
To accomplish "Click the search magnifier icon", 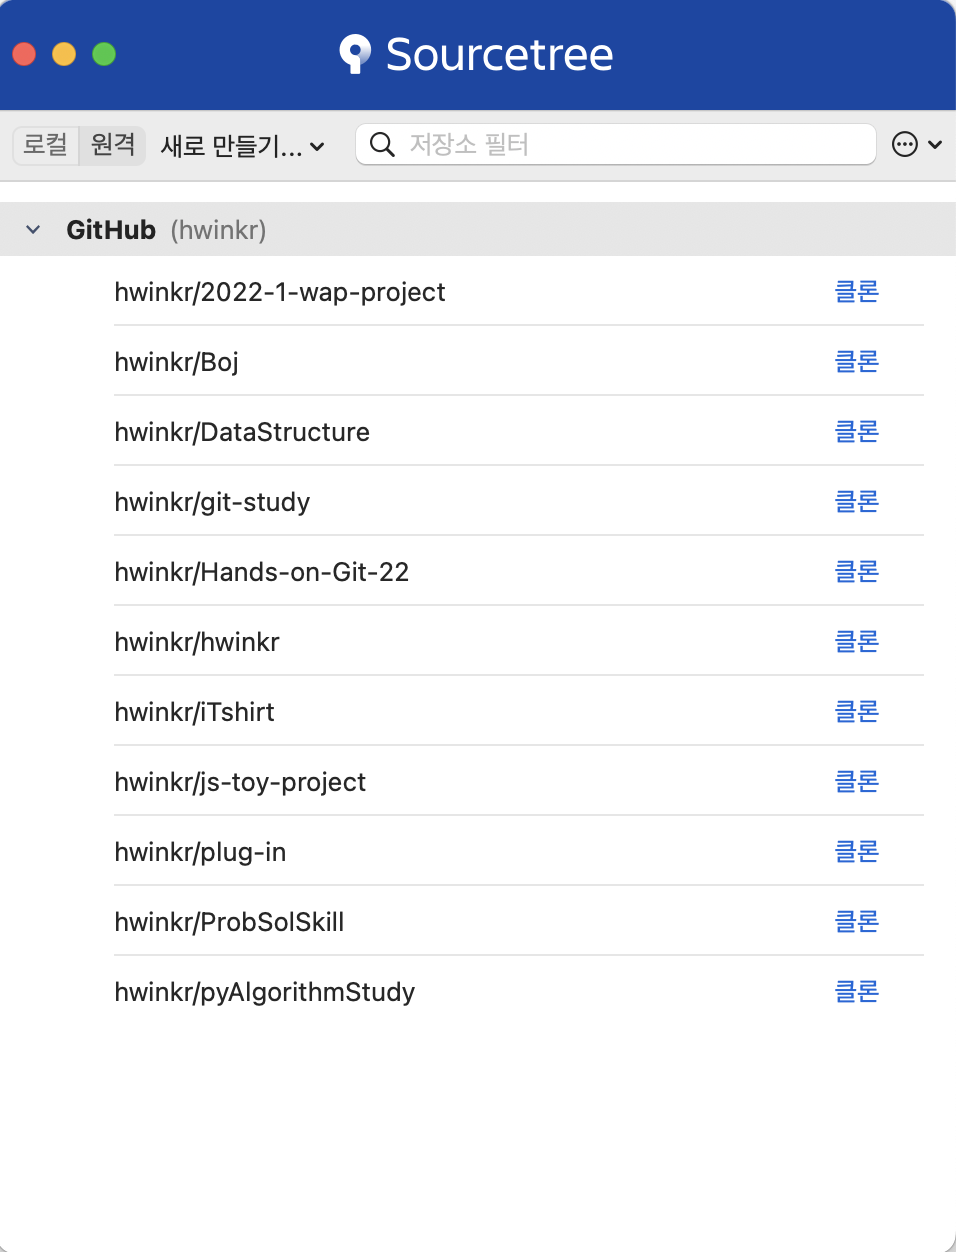I will click(x=382, y=144).
